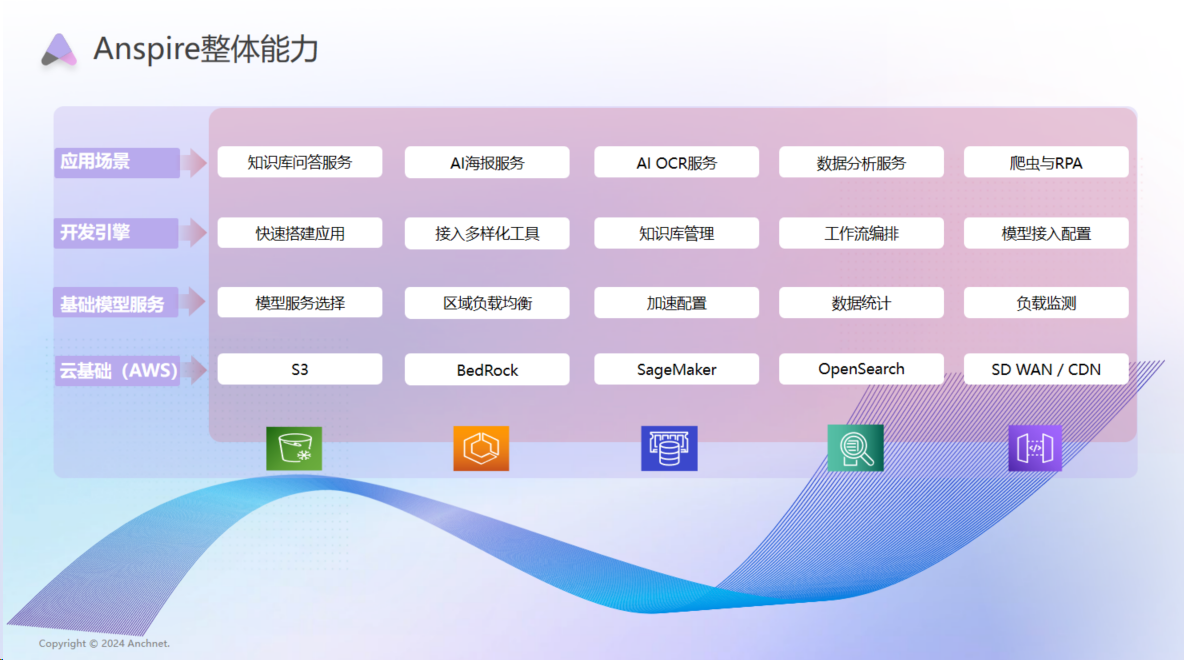Click the AI OCR服务 box
The height and width of the screenshot is (660, 1184).
676,162
